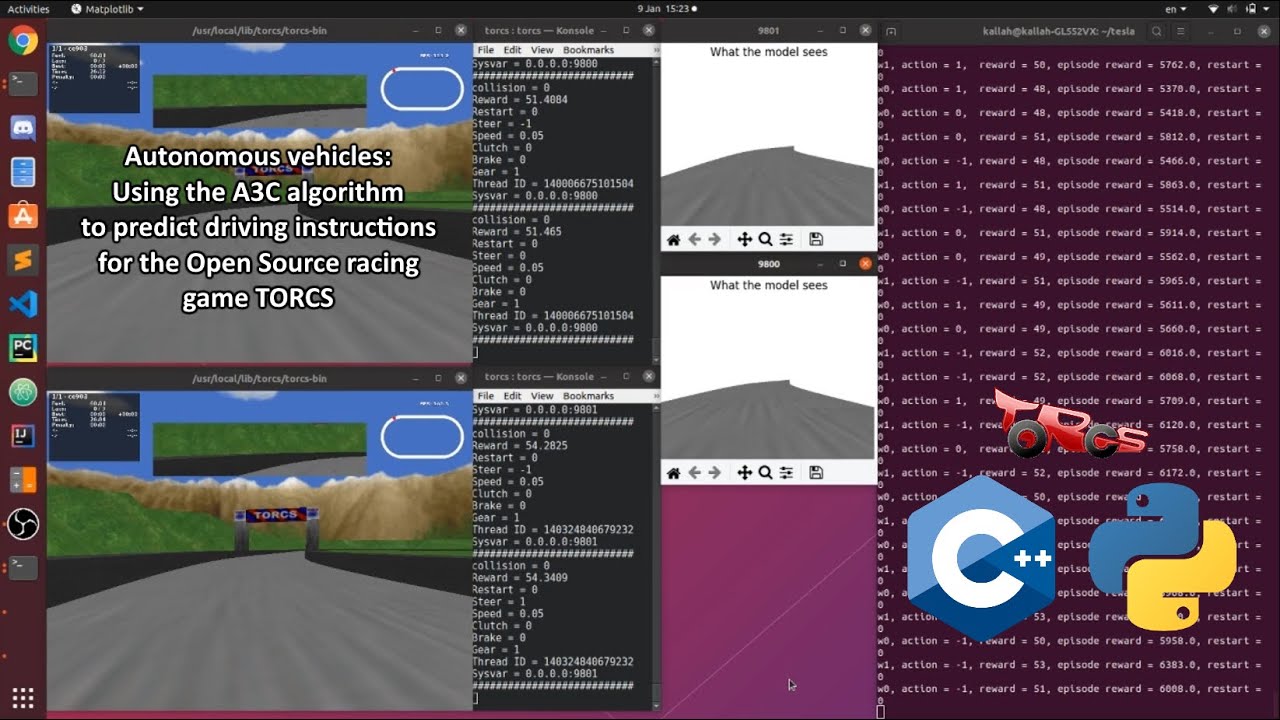The width and height of the screenshot is (1280, 720).
Task: Open File menu in lower Konsole window
Action: [485, 396]
